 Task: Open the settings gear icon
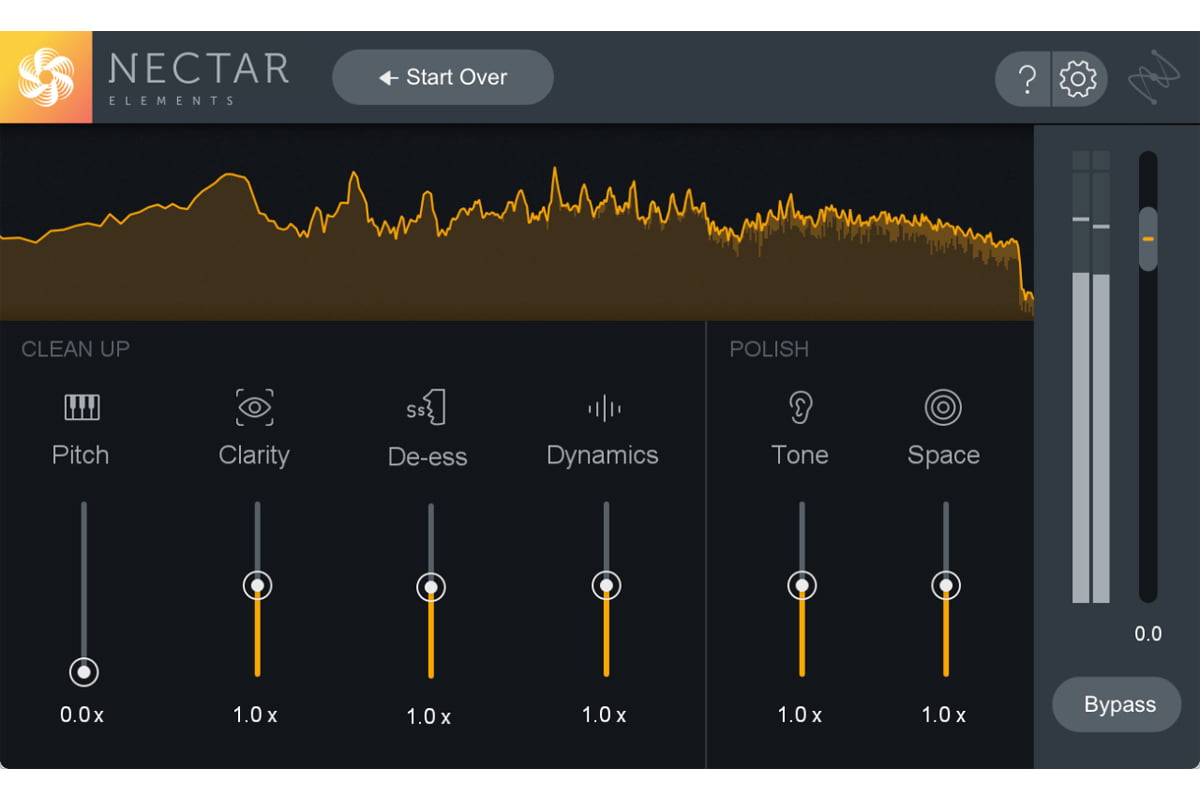click(x=1079, y=79)
